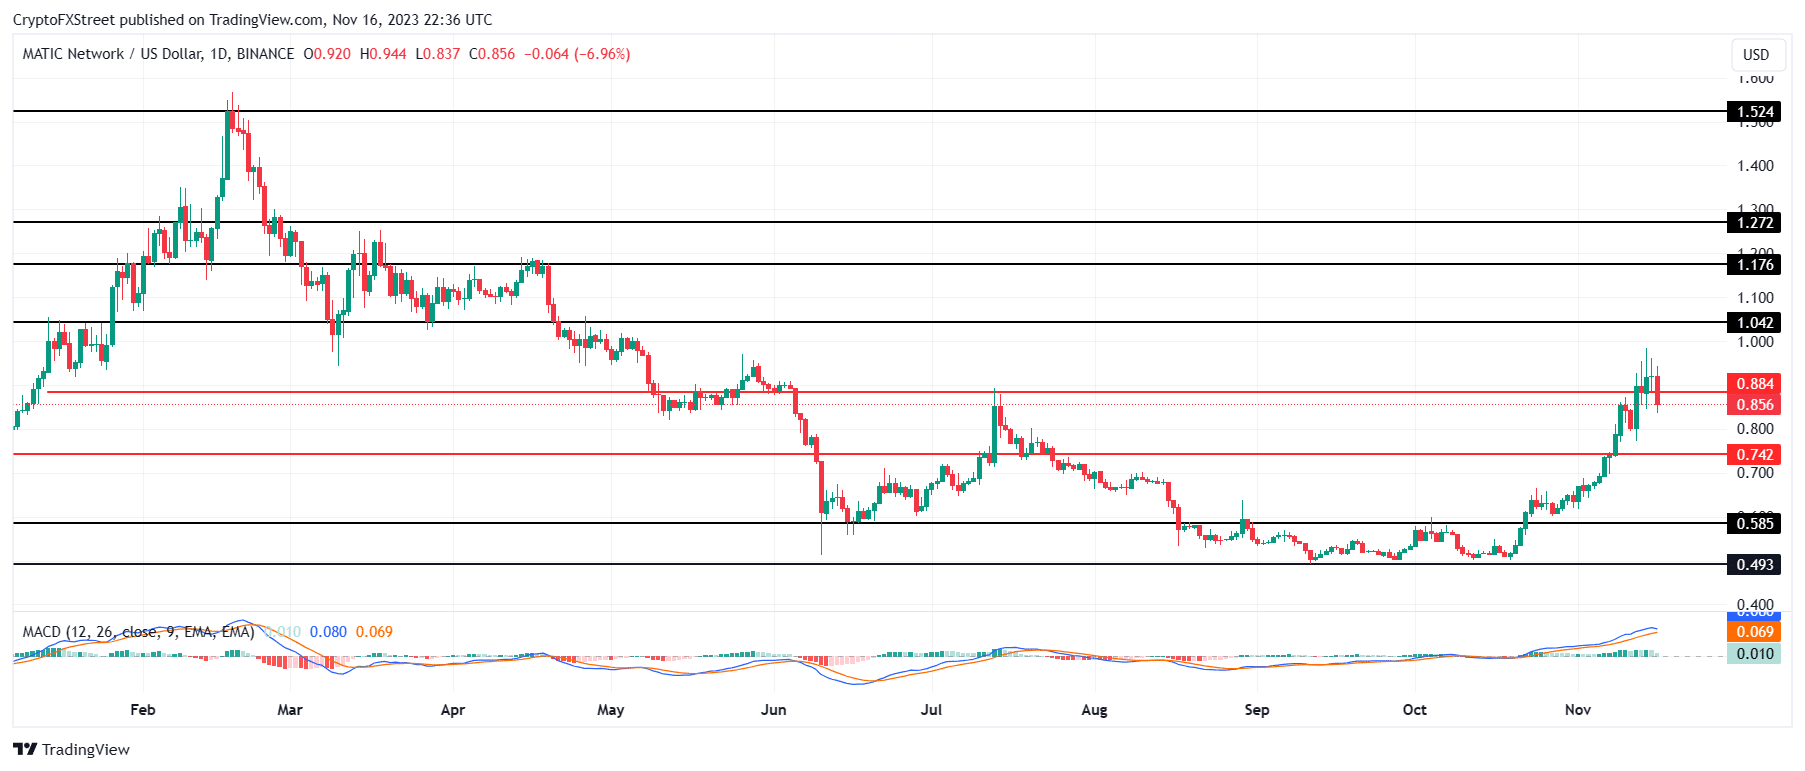
Task: Click the red 0.856 current price label
Action: tap(1754, 405)
